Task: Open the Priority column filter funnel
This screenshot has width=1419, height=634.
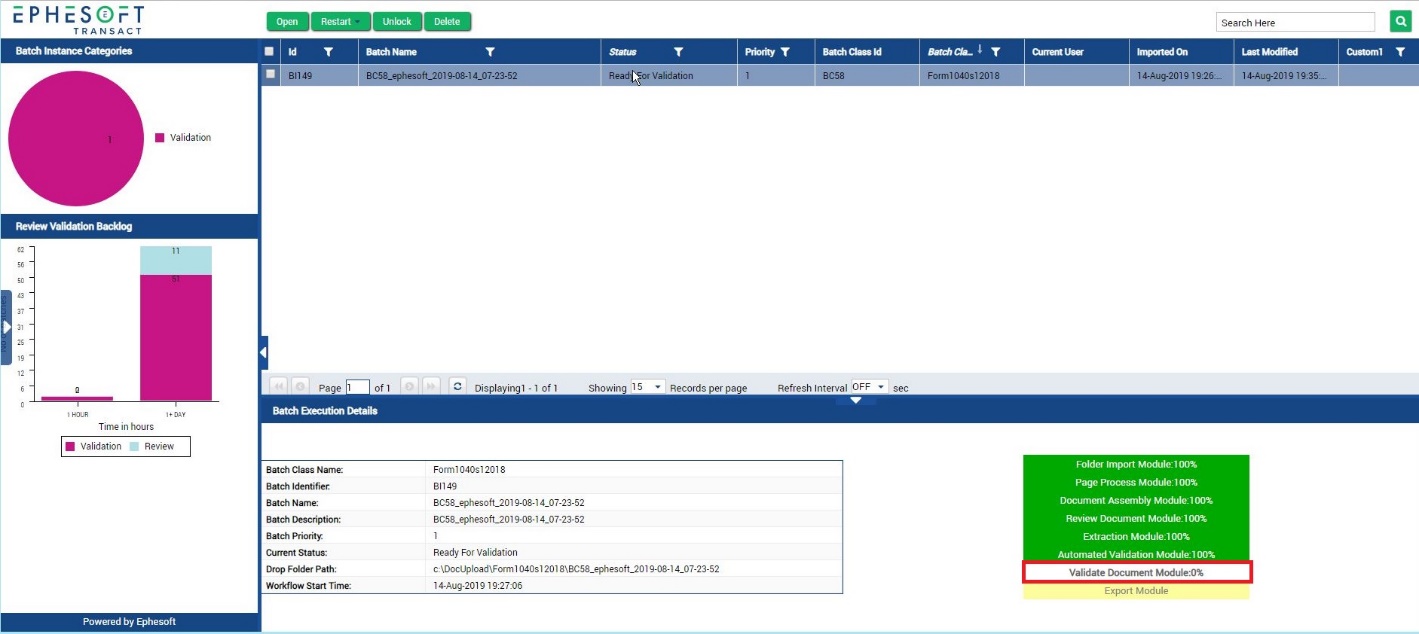Action: [x=785, y=52]
